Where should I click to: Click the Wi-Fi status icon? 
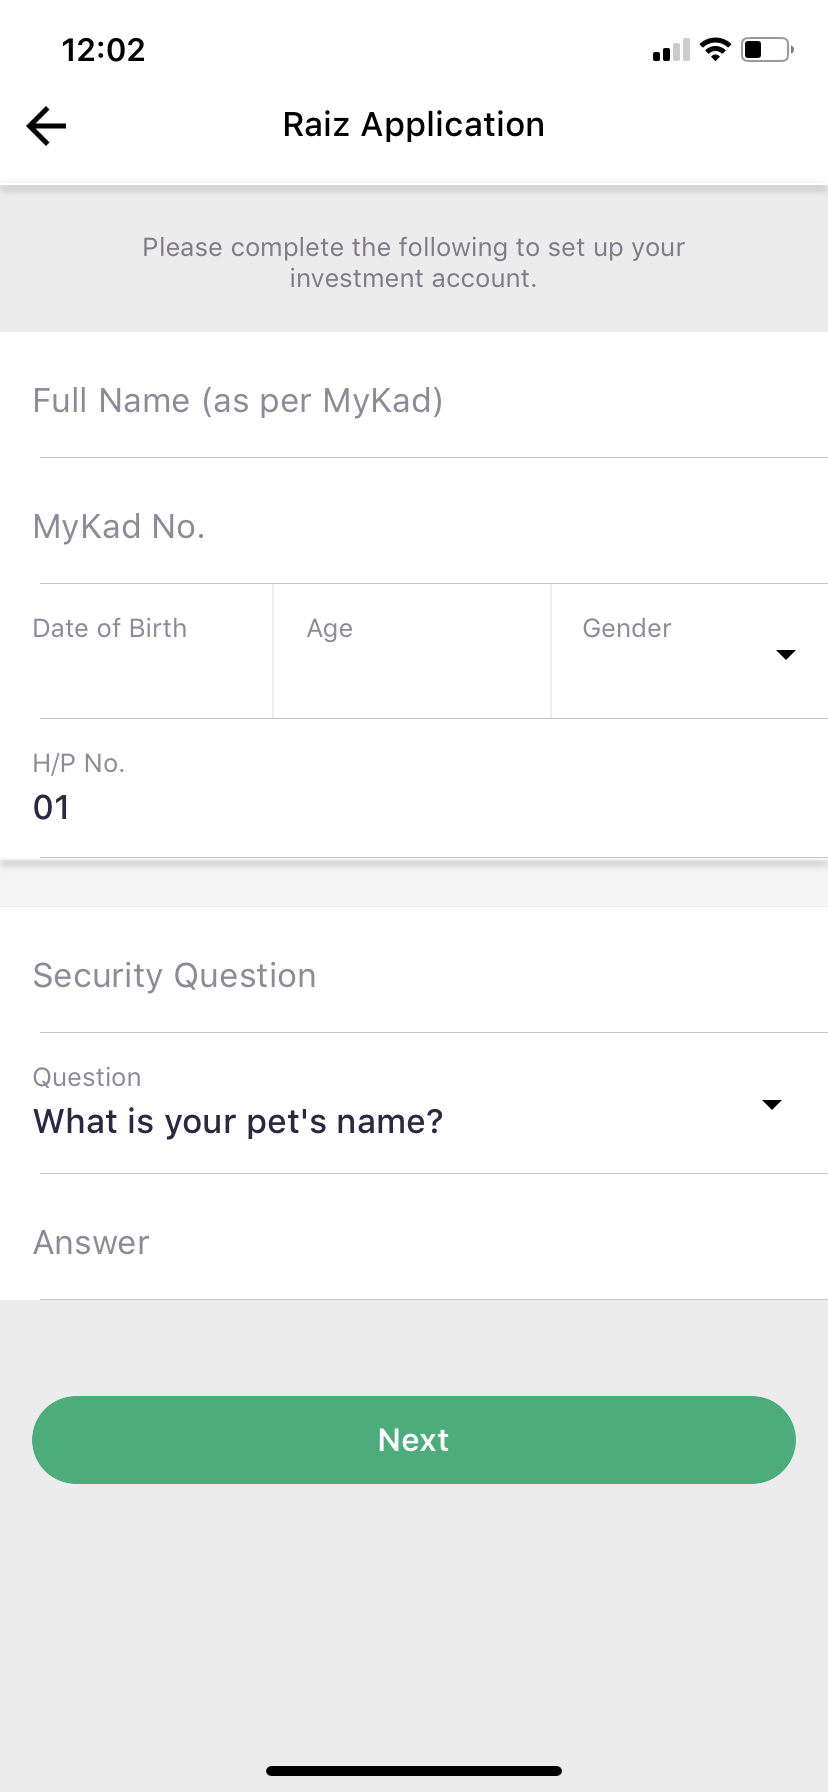pyautogui.click(x=715, y=49)
